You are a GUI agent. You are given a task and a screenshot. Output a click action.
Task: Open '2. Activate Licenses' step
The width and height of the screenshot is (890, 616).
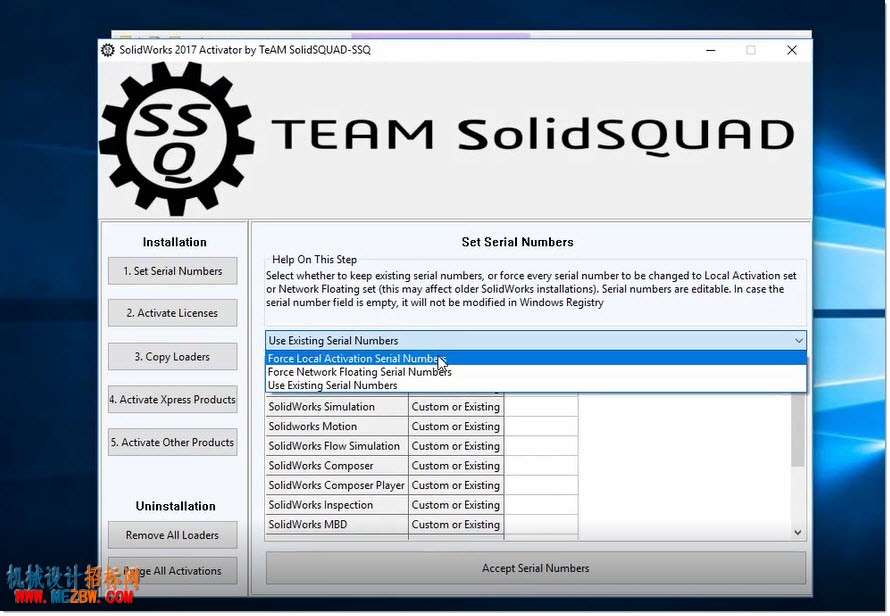pyautogui.click(x=173, y=313)
